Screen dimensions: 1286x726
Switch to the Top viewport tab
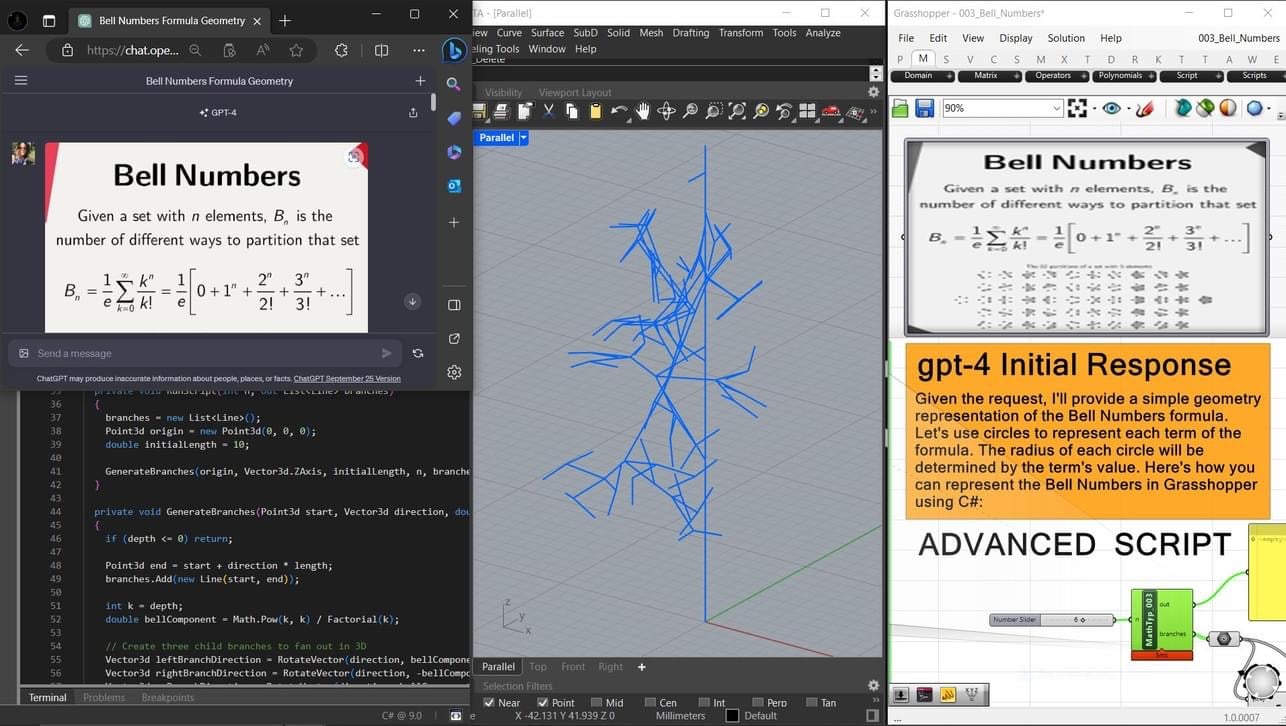tap(538, 667)
